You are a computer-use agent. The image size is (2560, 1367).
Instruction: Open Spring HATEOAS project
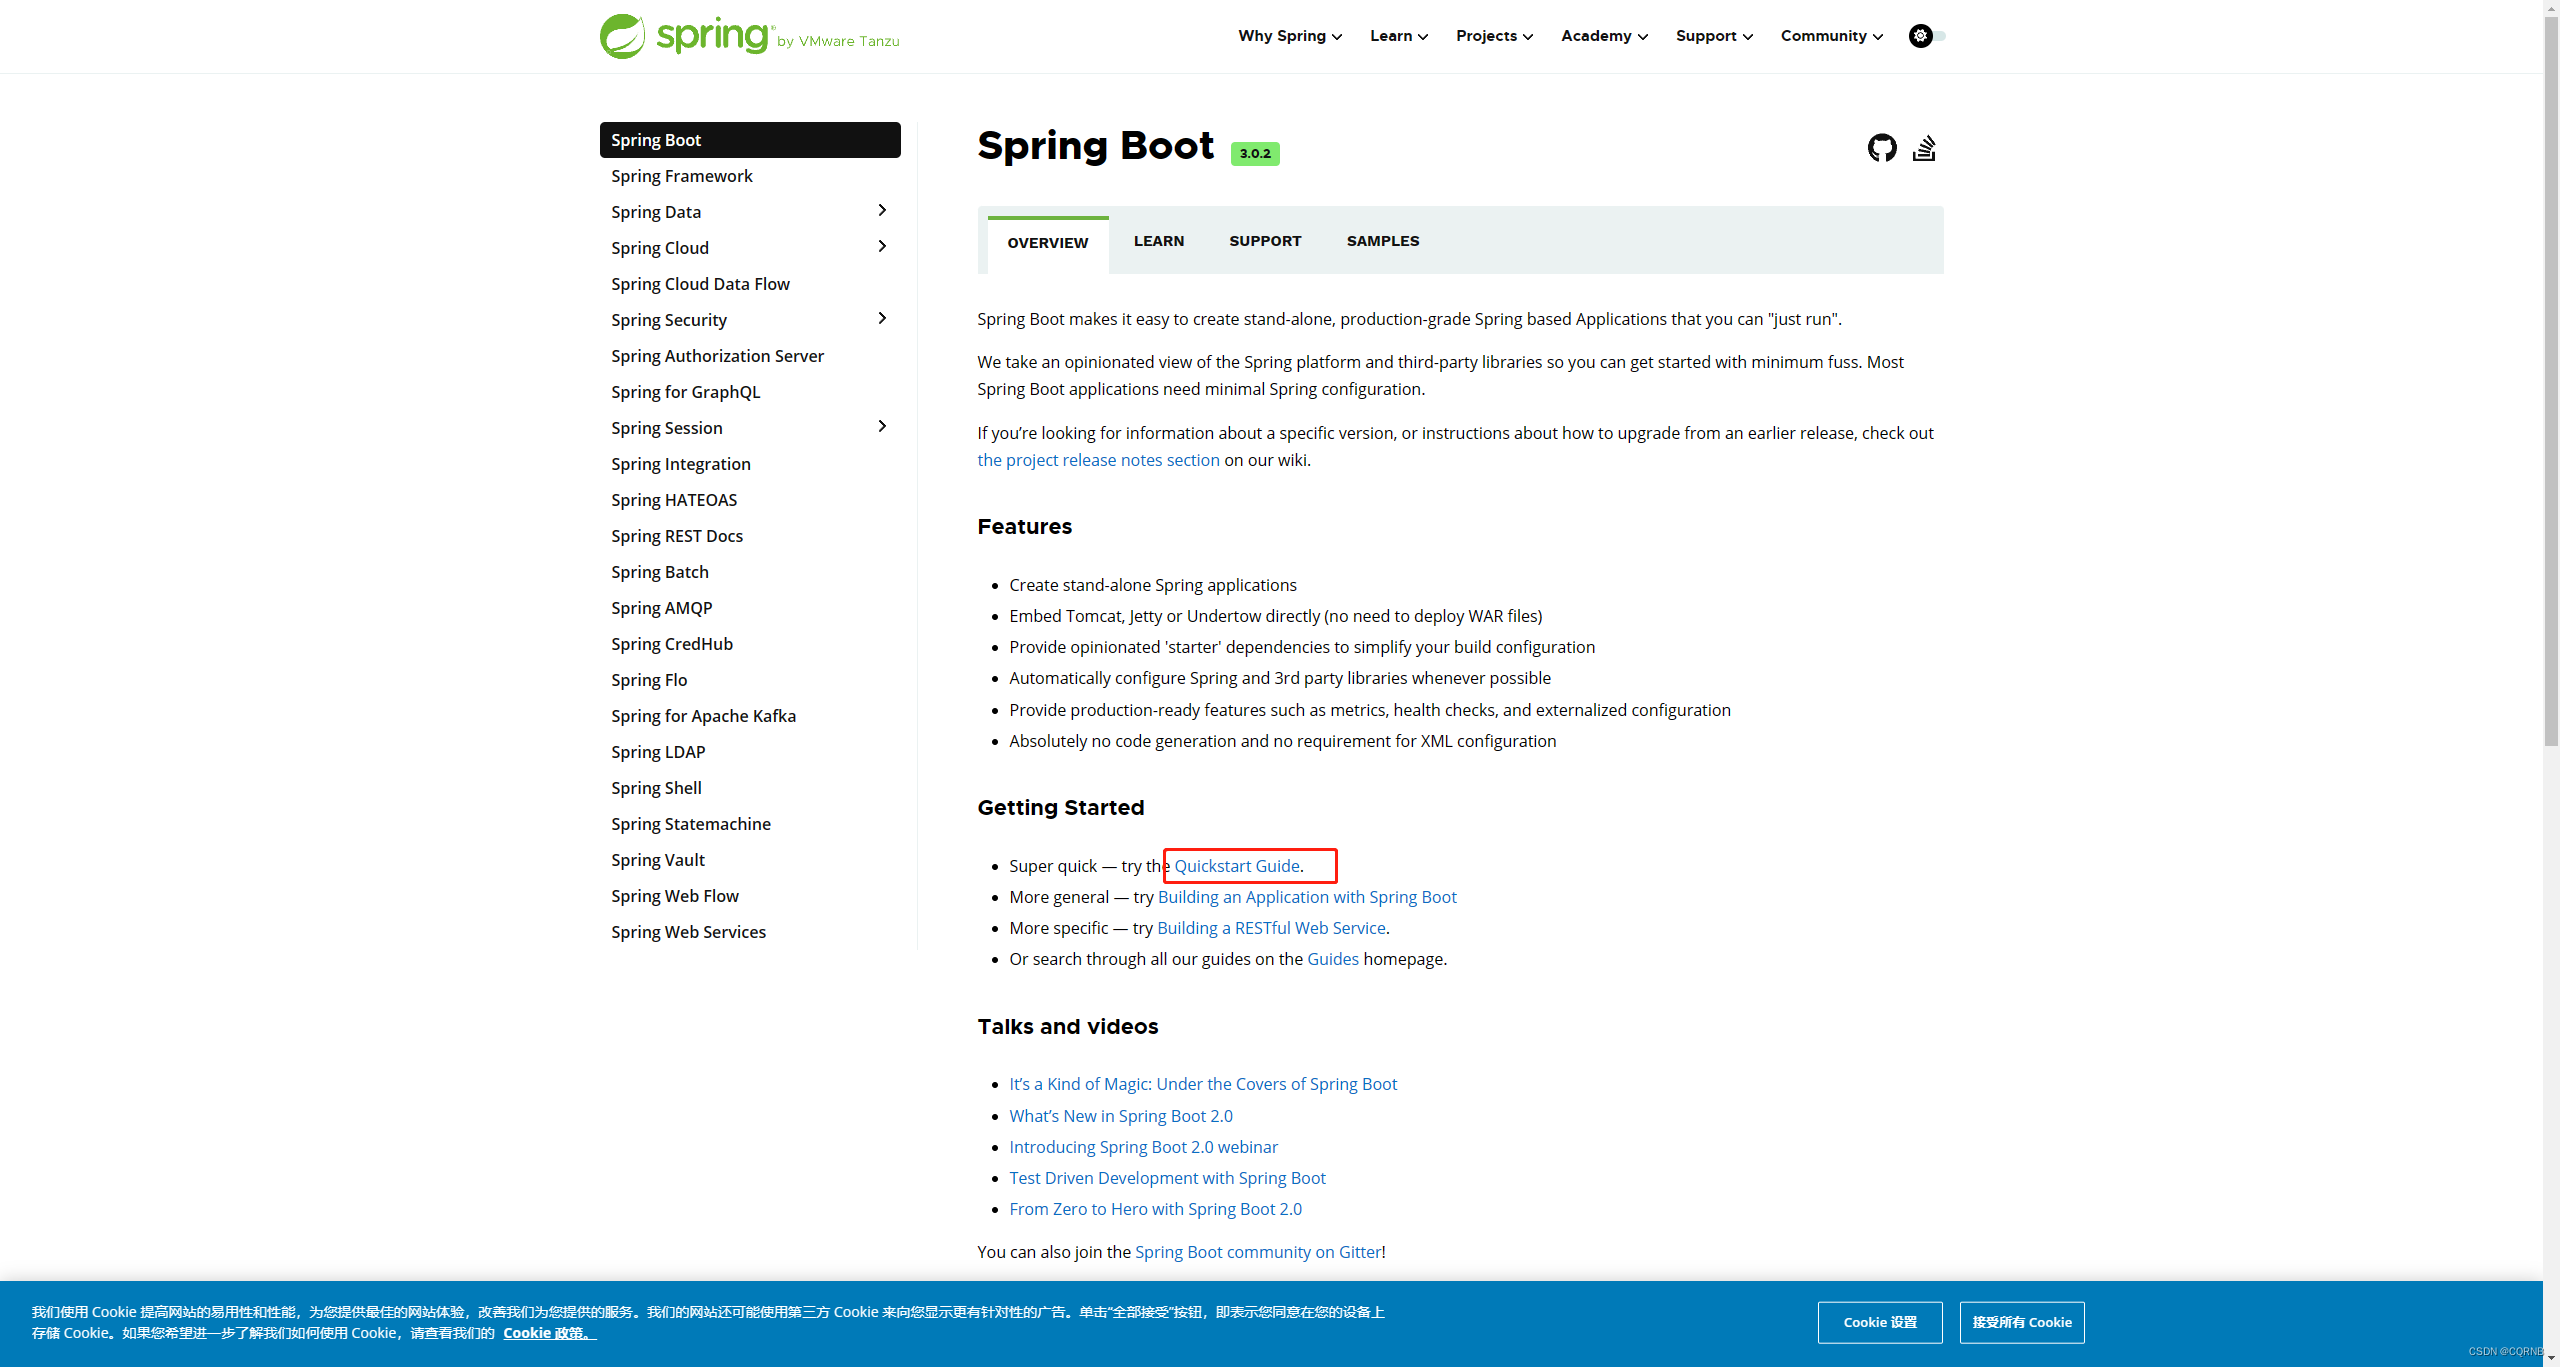pyautogui.click(x=674, y=500)
